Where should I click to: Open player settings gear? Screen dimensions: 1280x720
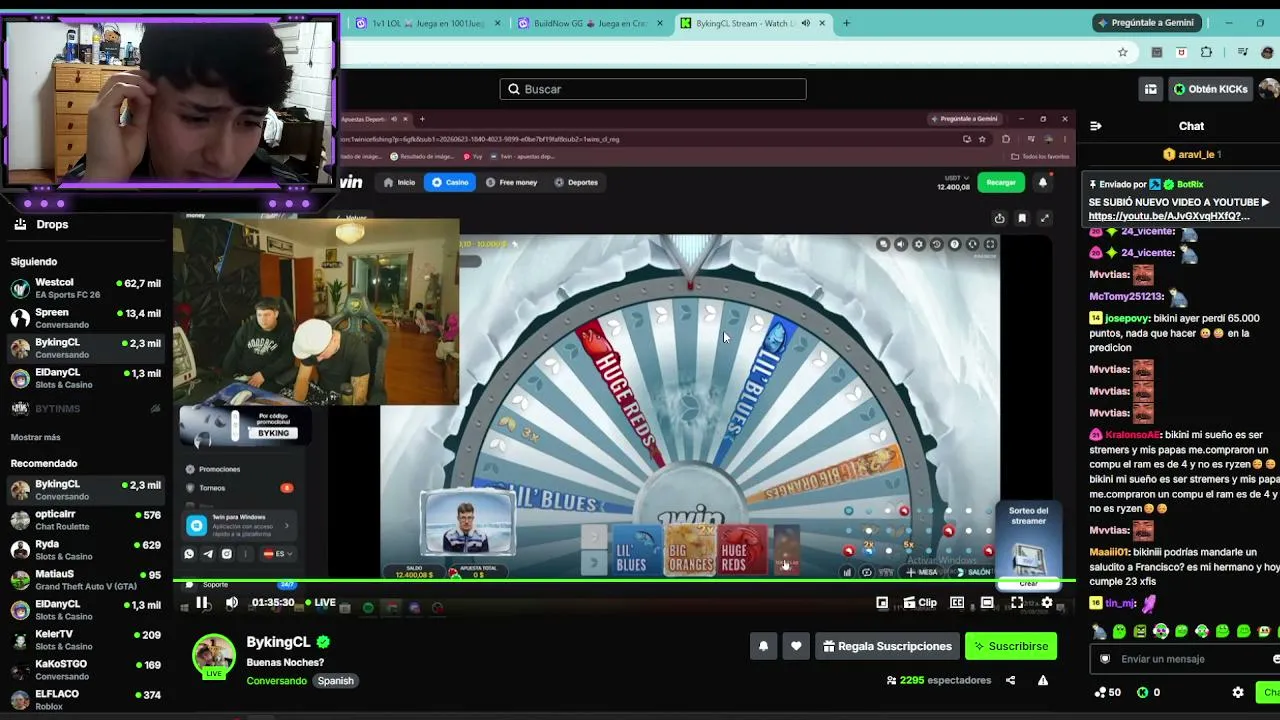pyautogui.click(x=1047, y=603)
